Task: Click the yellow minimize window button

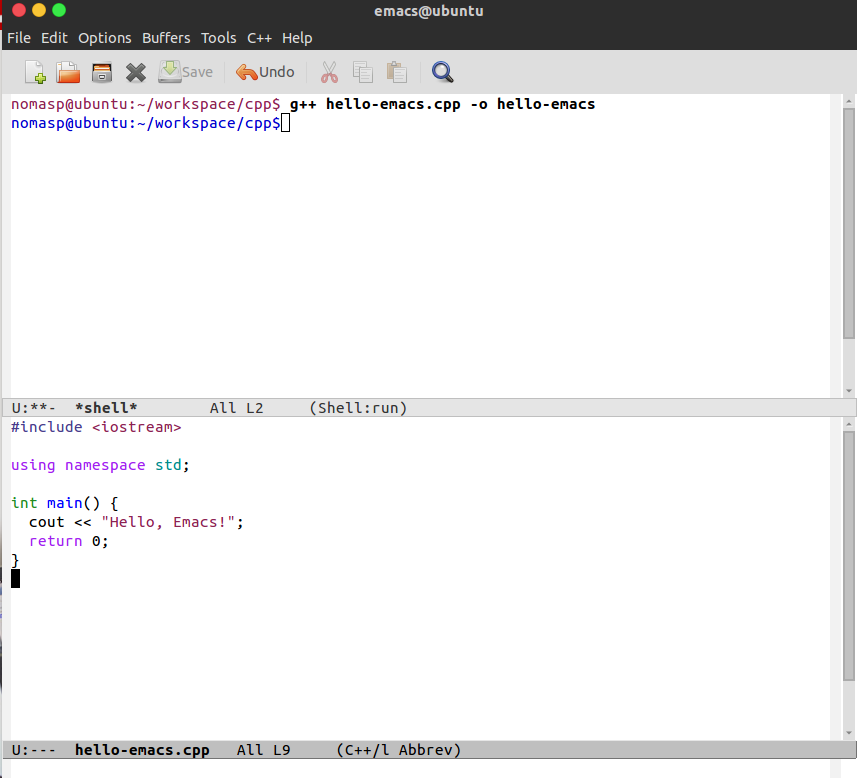Action: click(39, 10)
